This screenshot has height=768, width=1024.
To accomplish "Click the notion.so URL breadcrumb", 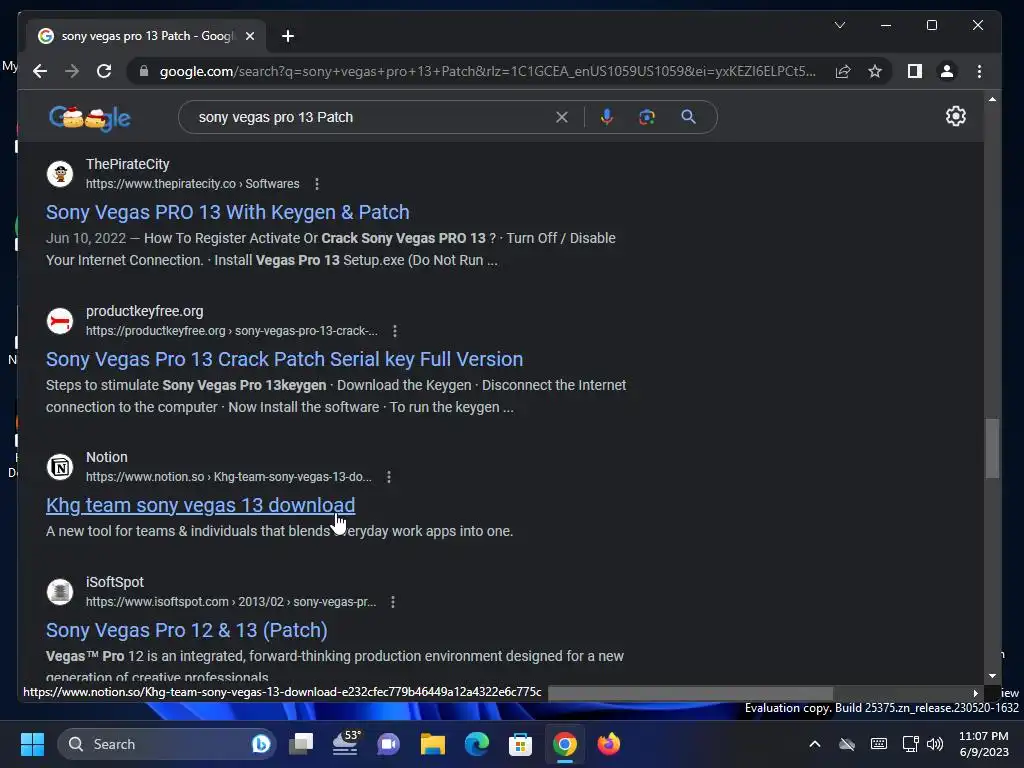I will (229, 477).
